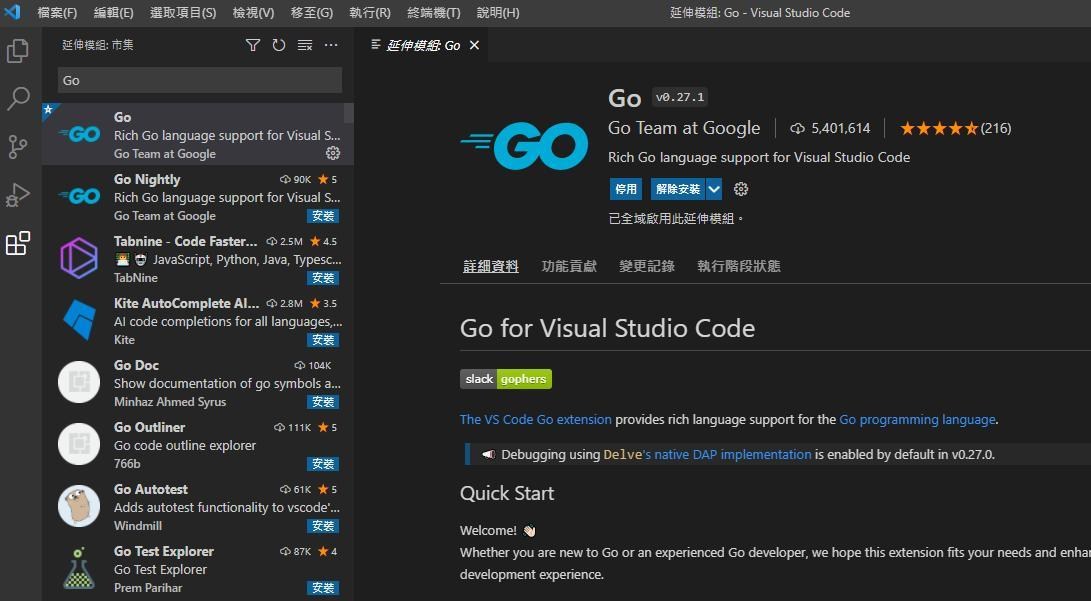
Task: Open the 終端機(T) menu
Action: [433, 13]
